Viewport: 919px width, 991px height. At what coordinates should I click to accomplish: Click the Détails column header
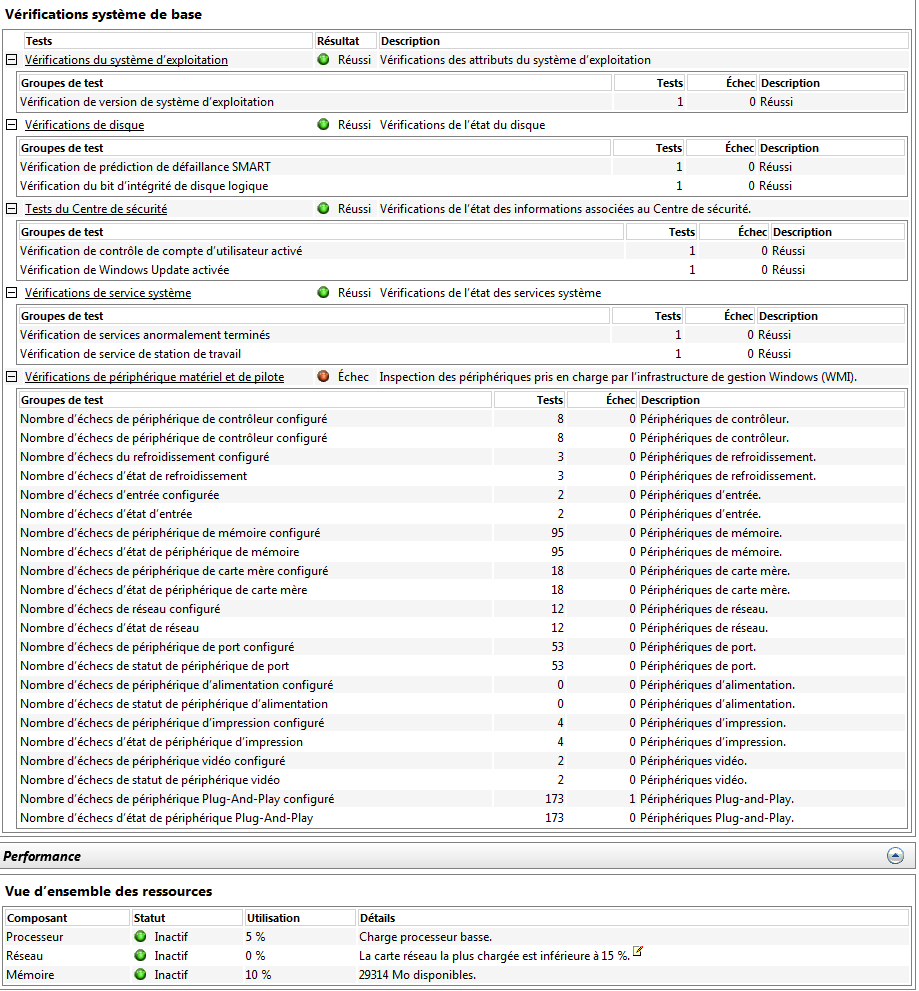(x=633, y=918)
